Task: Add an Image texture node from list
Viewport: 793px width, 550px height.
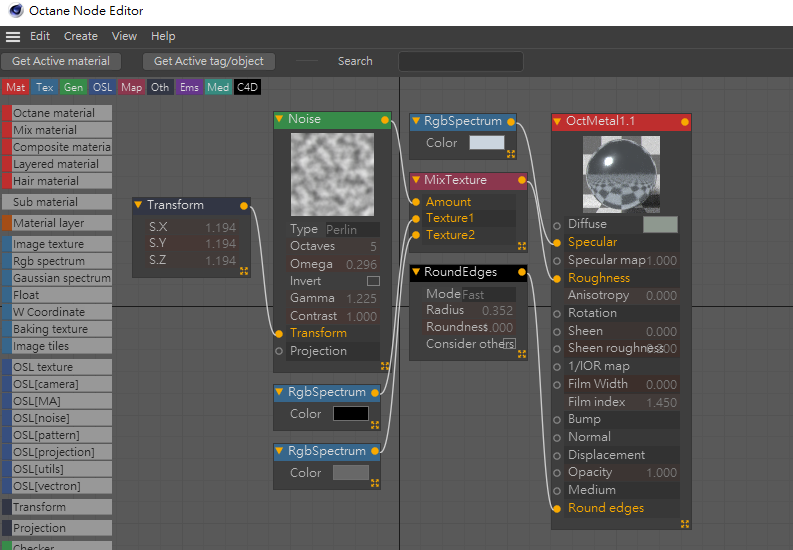Action: pyautogui.click(x=57, y=244)
